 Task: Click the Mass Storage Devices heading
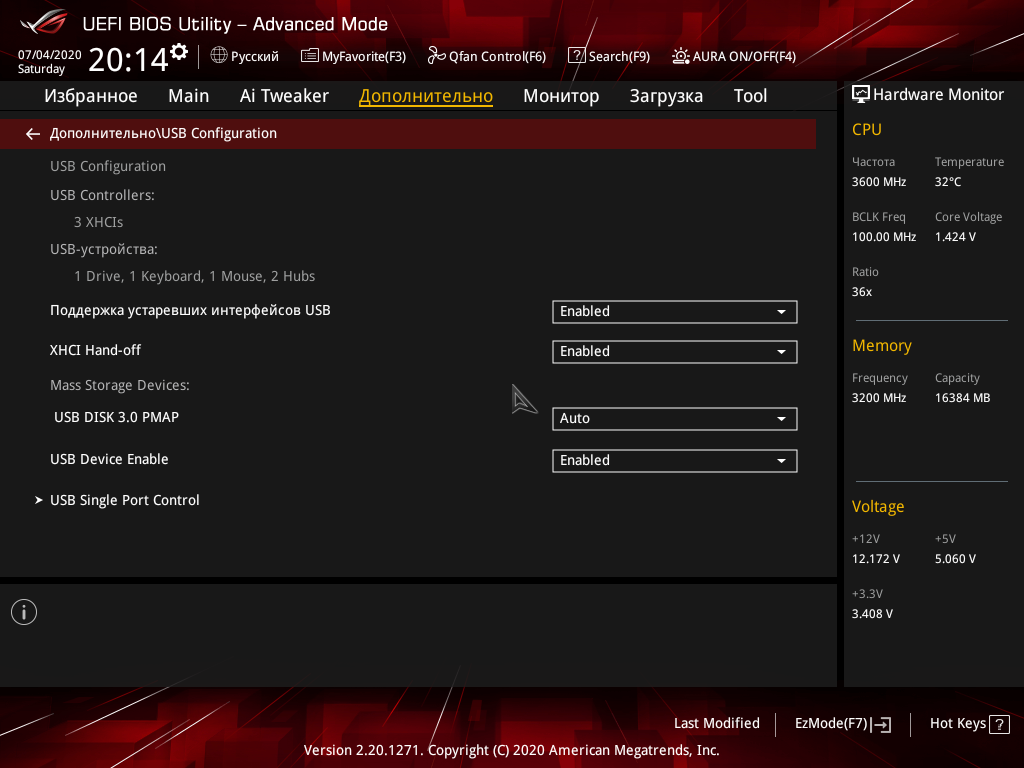[120, 385]
